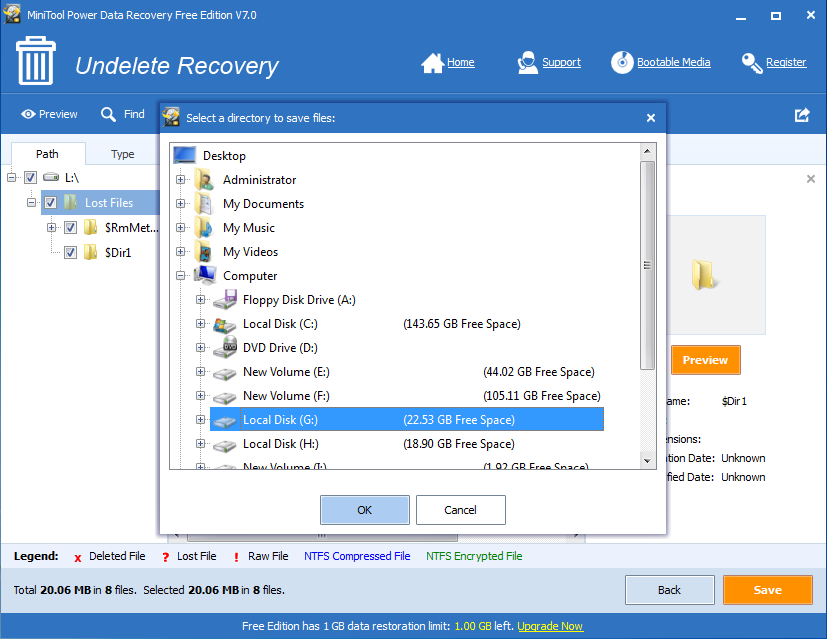Open the Bootable Media link
Image resolution: width=827 pixels, height=639 pixels.
click(x=674, y=62)
